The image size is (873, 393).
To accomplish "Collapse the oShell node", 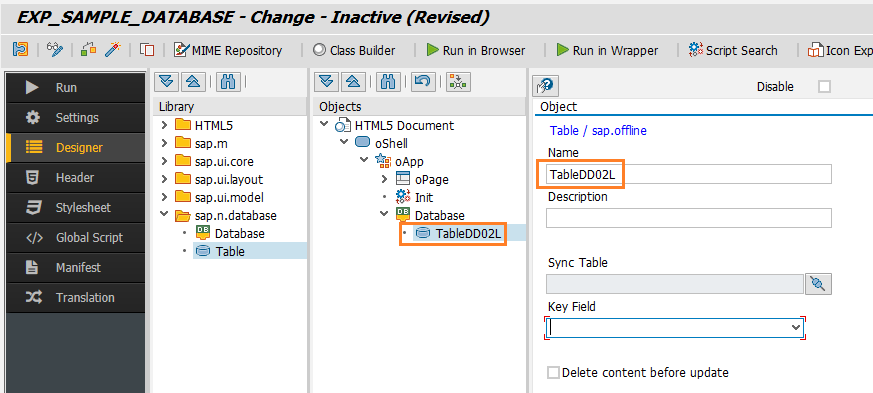I will click(345, 143).
